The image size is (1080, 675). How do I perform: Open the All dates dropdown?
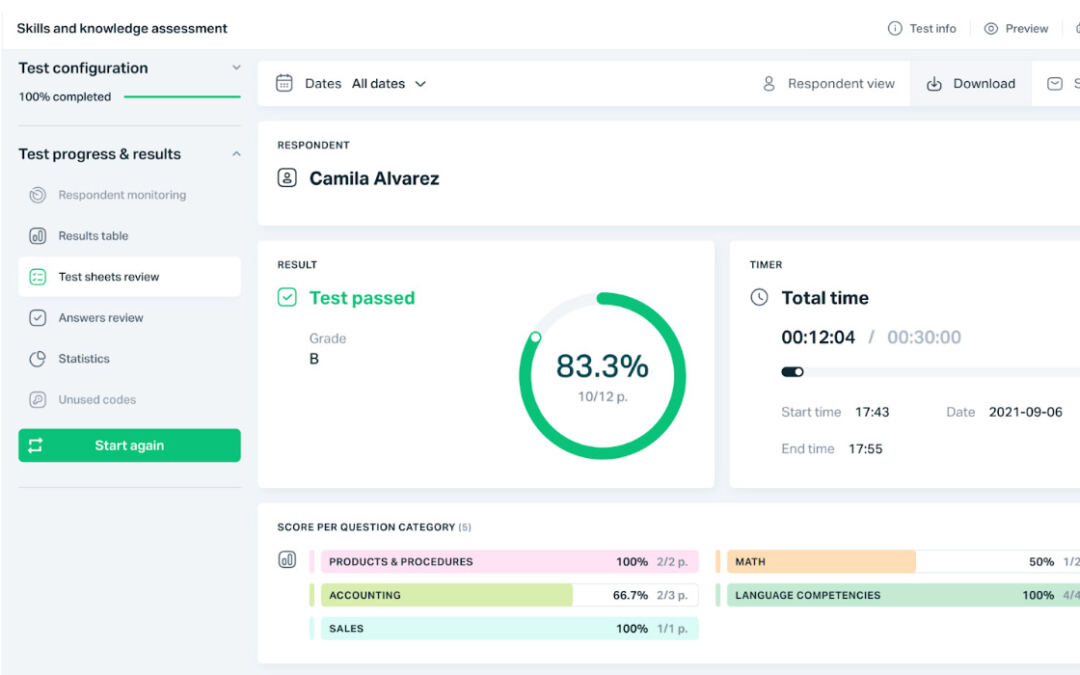coord(389,84)
